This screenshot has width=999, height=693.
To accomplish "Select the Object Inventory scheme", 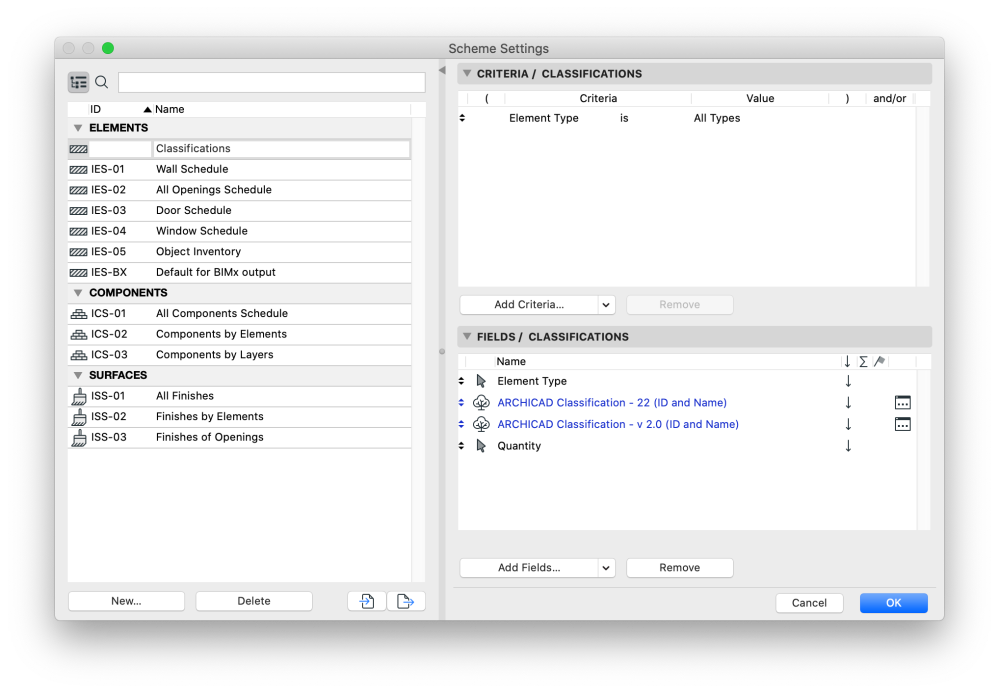I will 240,252.
